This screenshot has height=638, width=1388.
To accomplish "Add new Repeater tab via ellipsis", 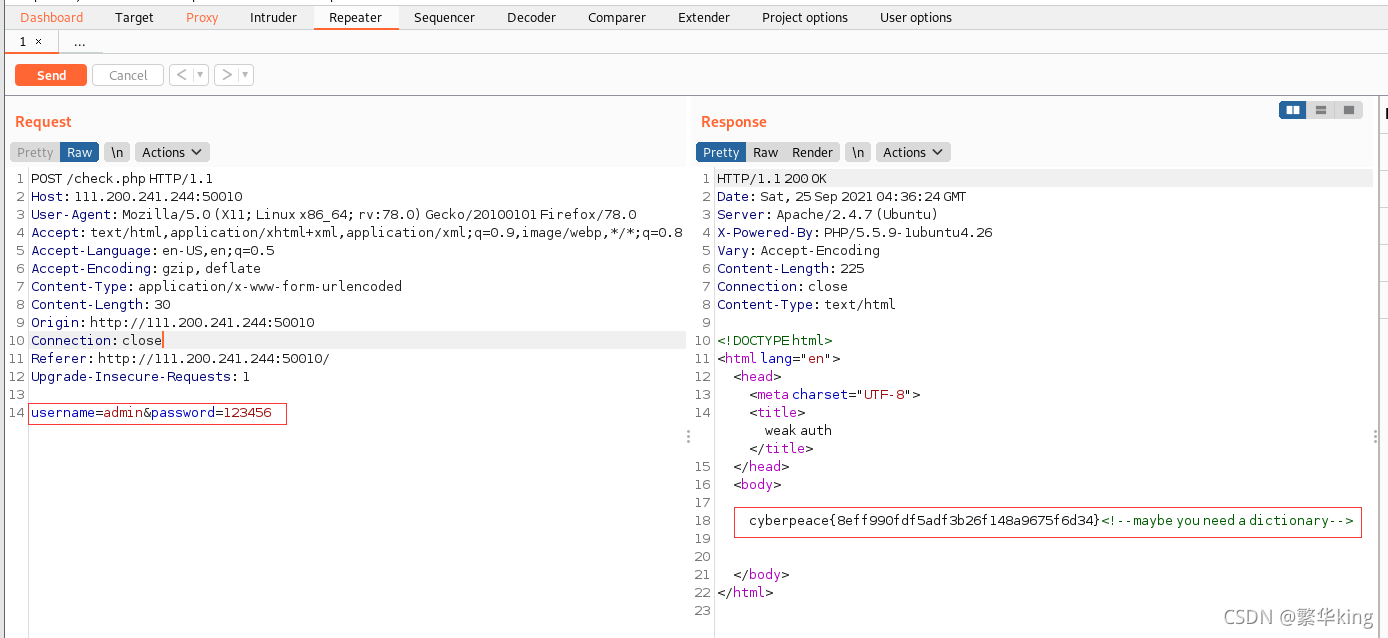I will click(x=80, y=42).
